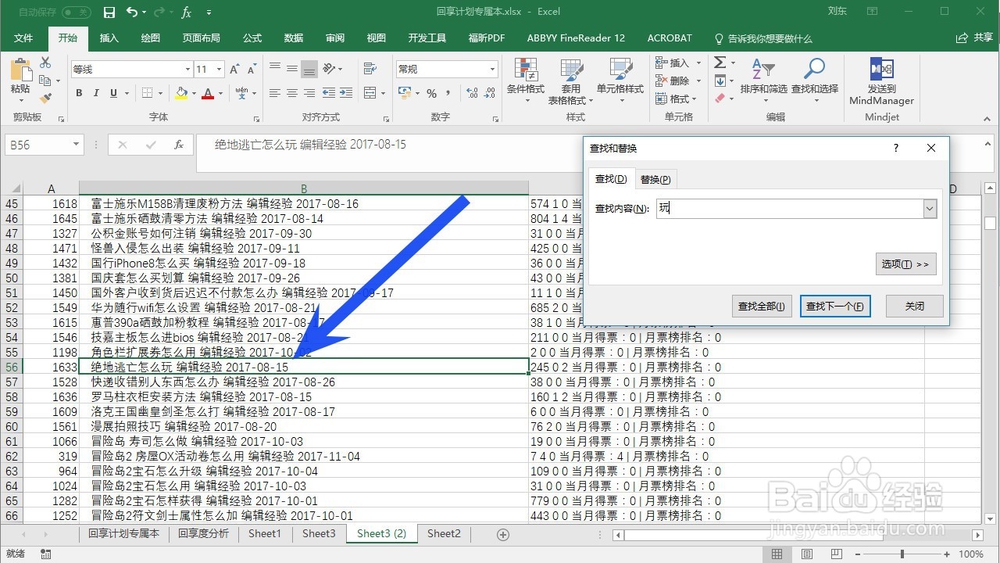Switch to page break preview icon
The height and width of the screenshot is (563, 1000).
point(836,554)
